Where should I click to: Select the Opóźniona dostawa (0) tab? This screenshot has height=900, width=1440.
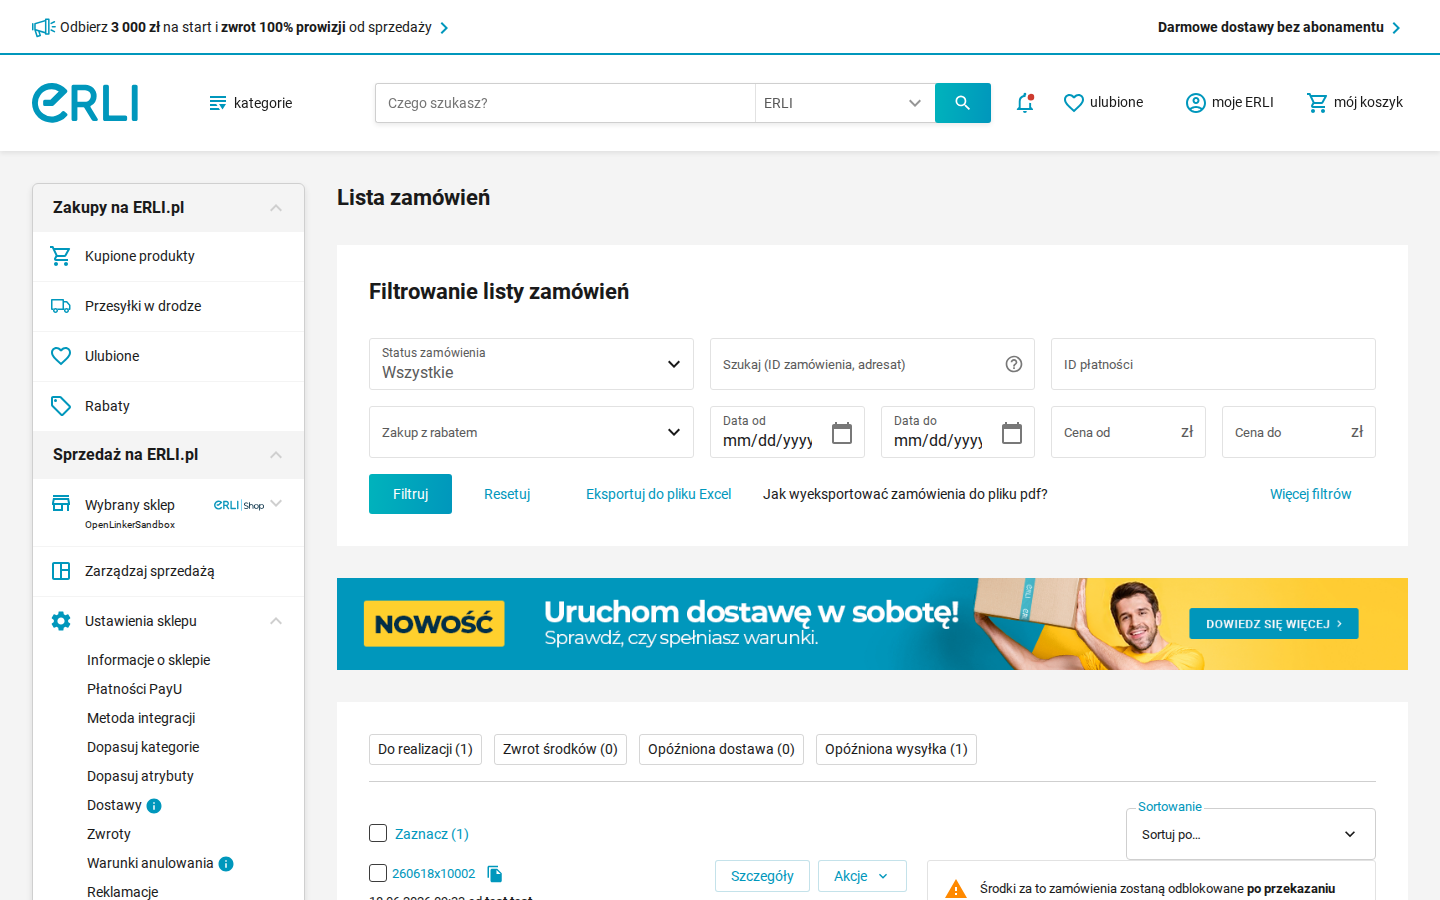click(721, 749)
